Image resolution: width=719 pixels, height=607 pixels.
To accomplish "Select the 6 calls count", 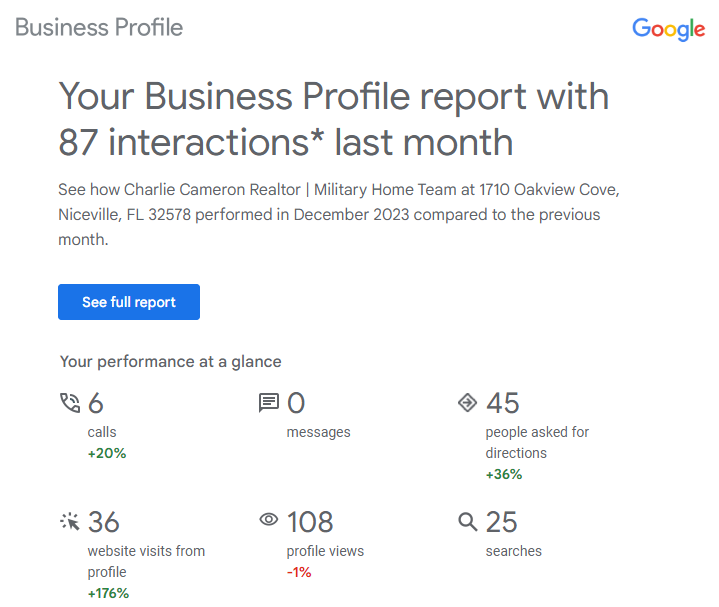I will [96, 403].
